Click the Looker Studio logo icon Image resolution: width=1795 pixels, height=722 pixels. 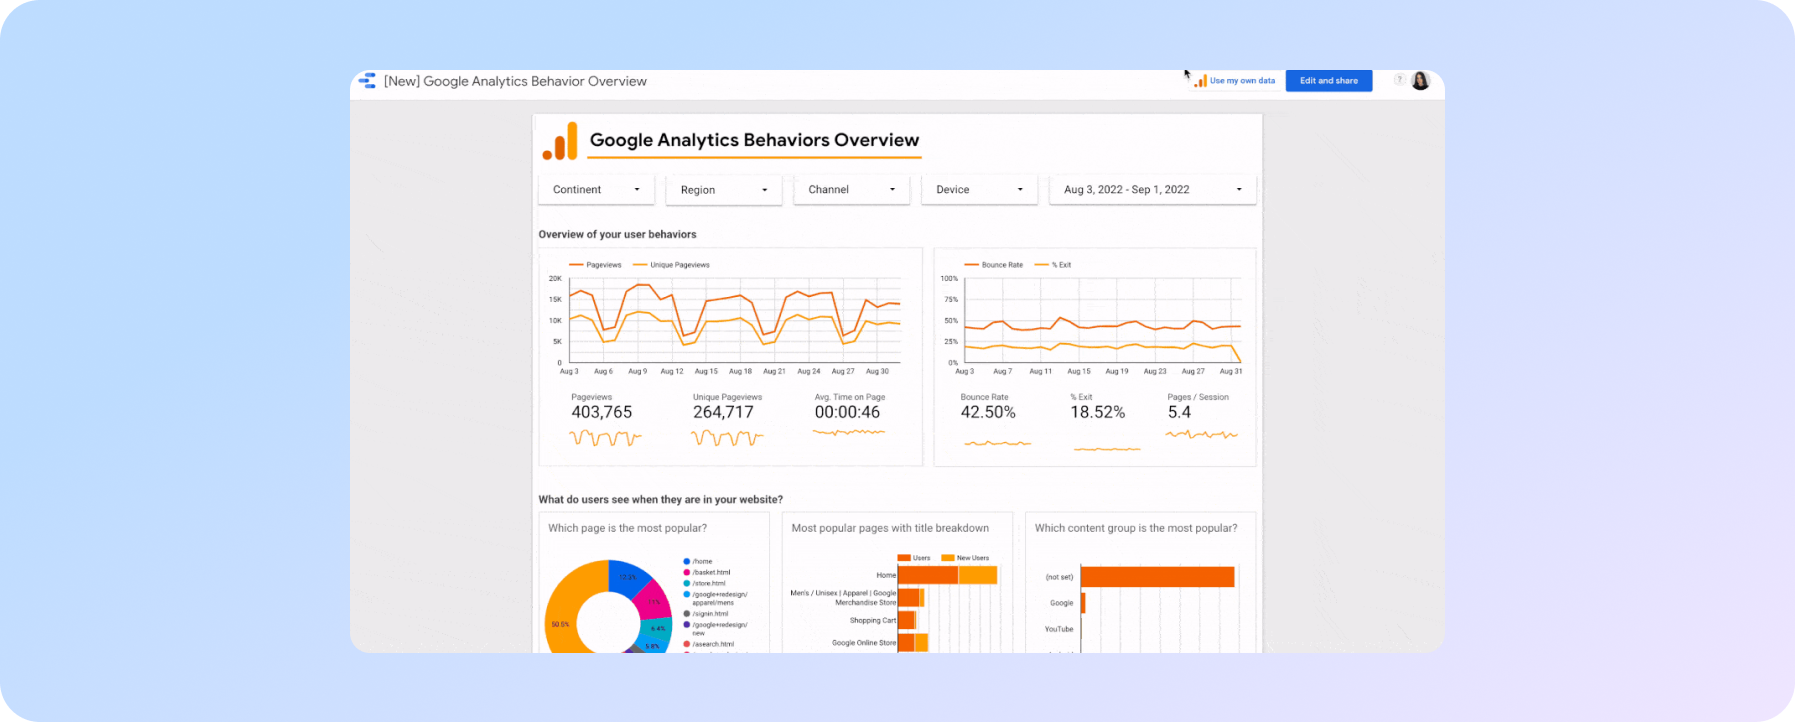click(367, 81)
